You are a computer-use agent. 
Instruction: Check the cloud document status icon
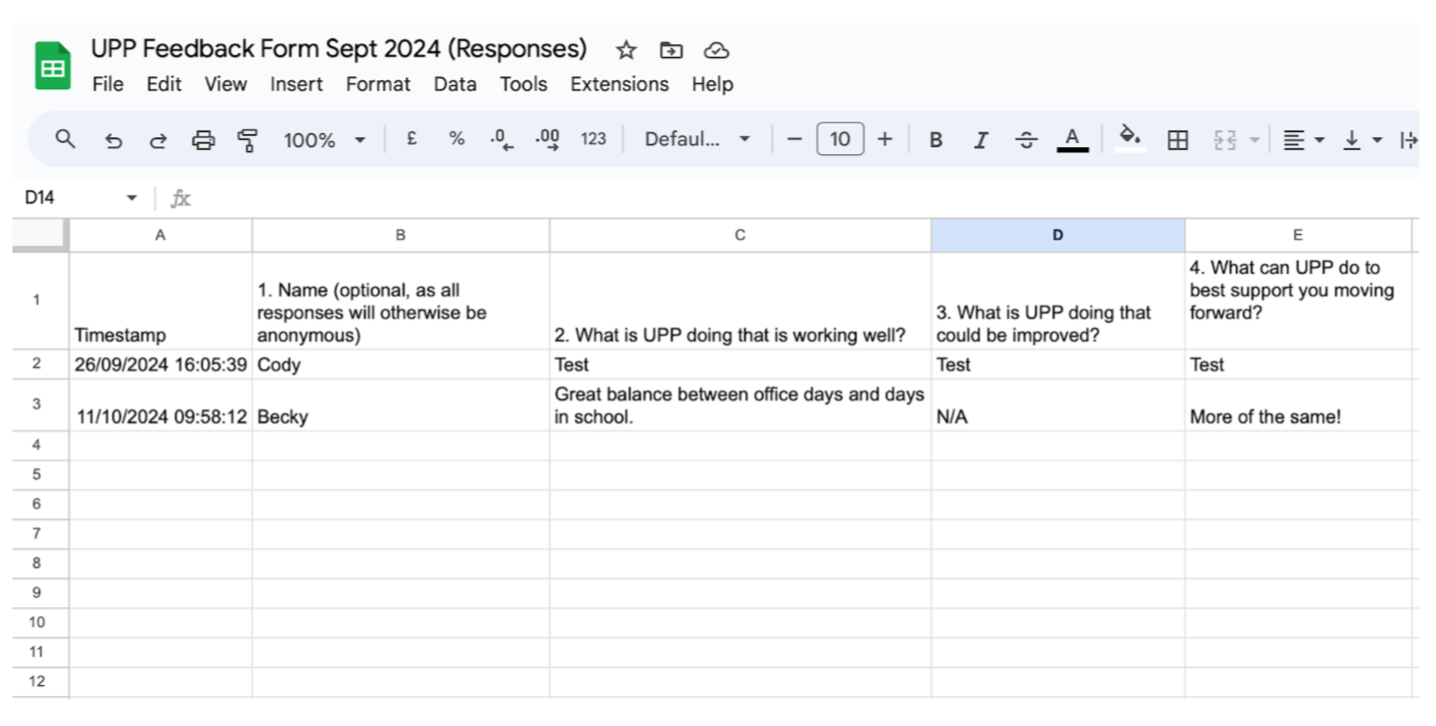(716, 50)
